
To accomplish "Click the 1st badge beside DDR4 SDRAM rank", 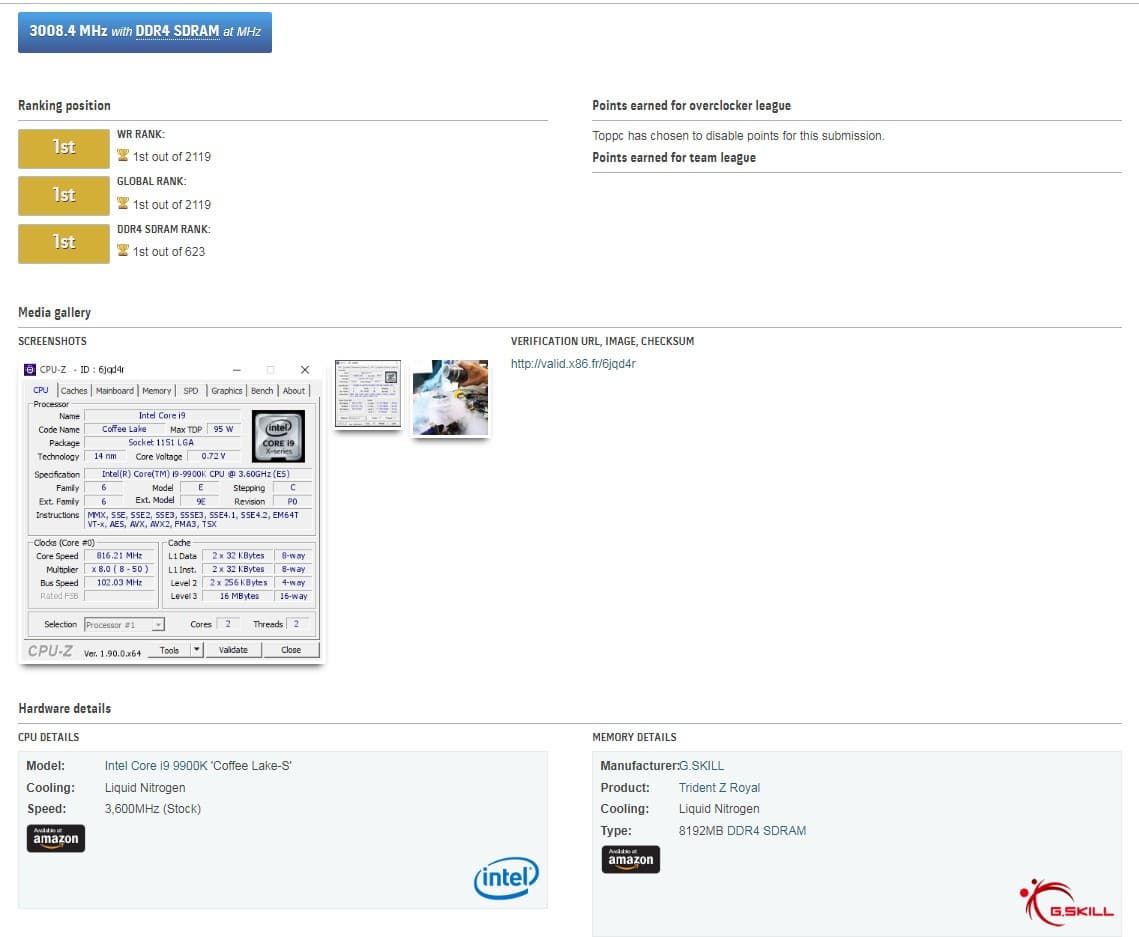I will (64, 243).
